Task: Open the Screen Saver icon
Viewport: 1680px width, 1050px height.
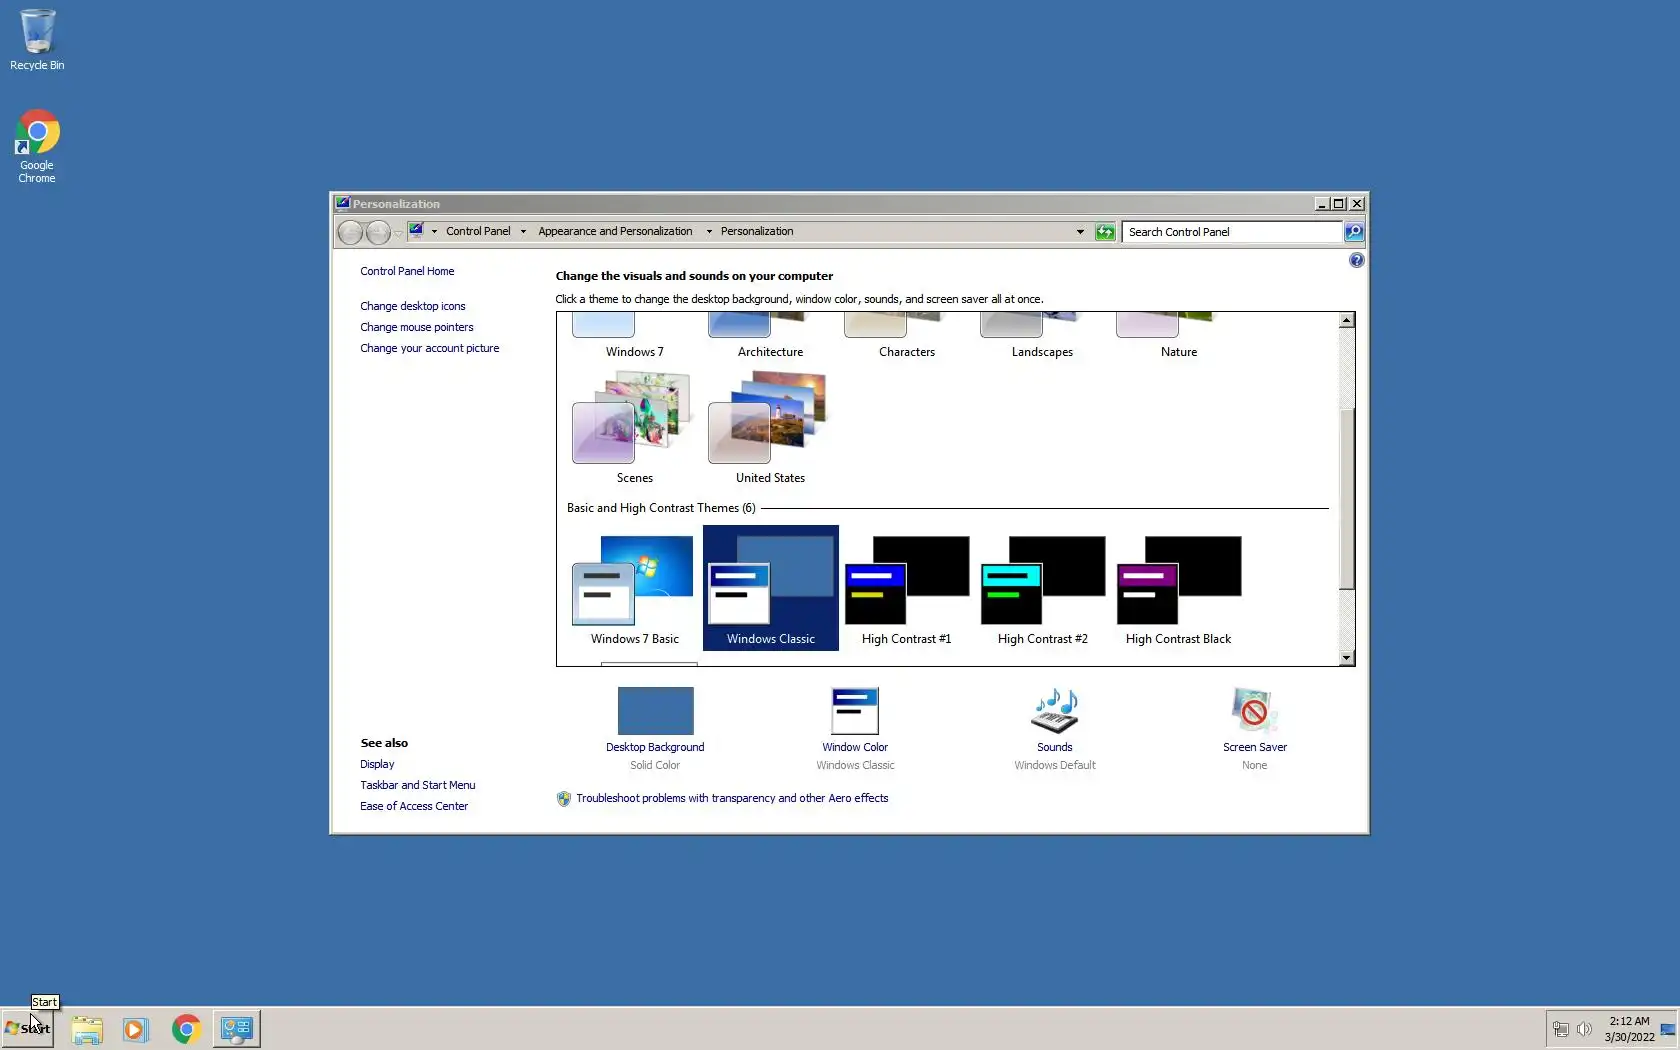Action: [x=1254, y=711]
